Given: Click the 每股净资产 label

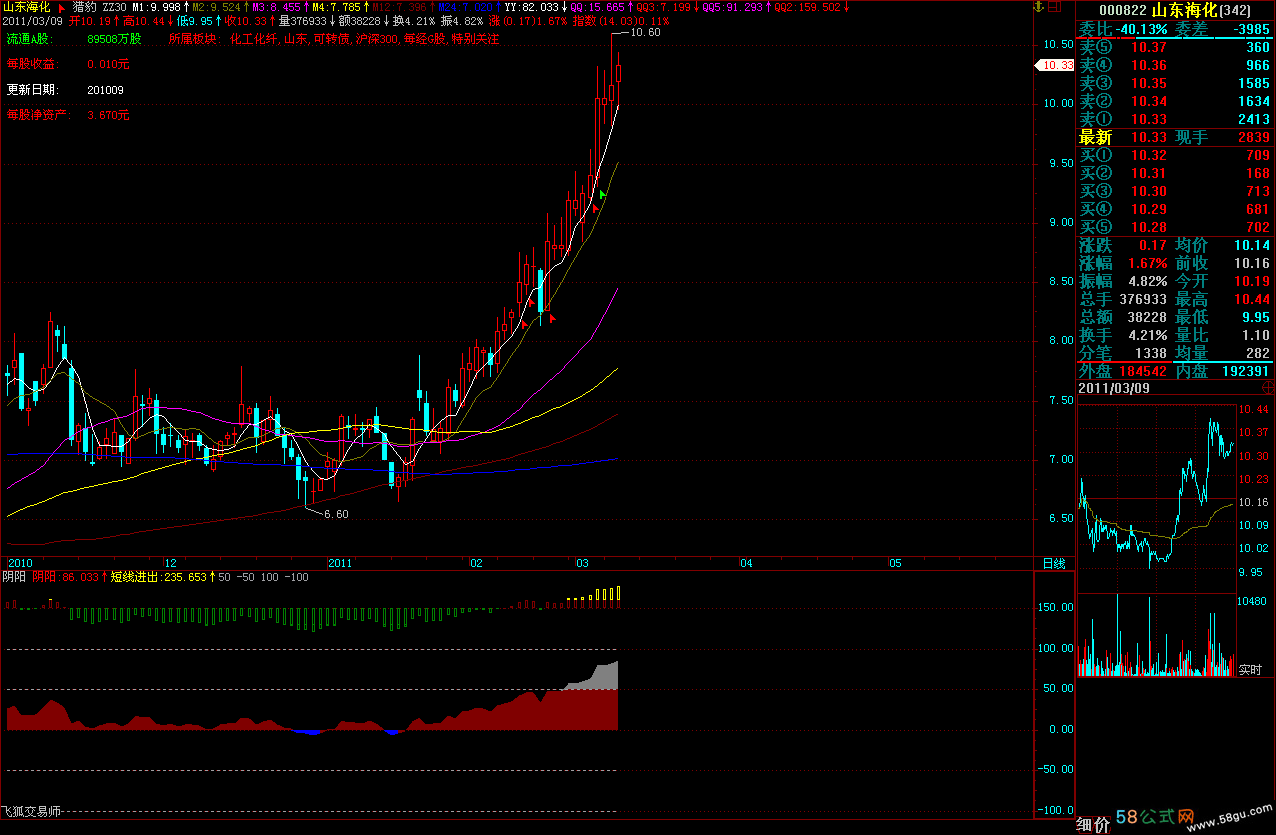Looking at the screenshot, I should pos(37,115).
